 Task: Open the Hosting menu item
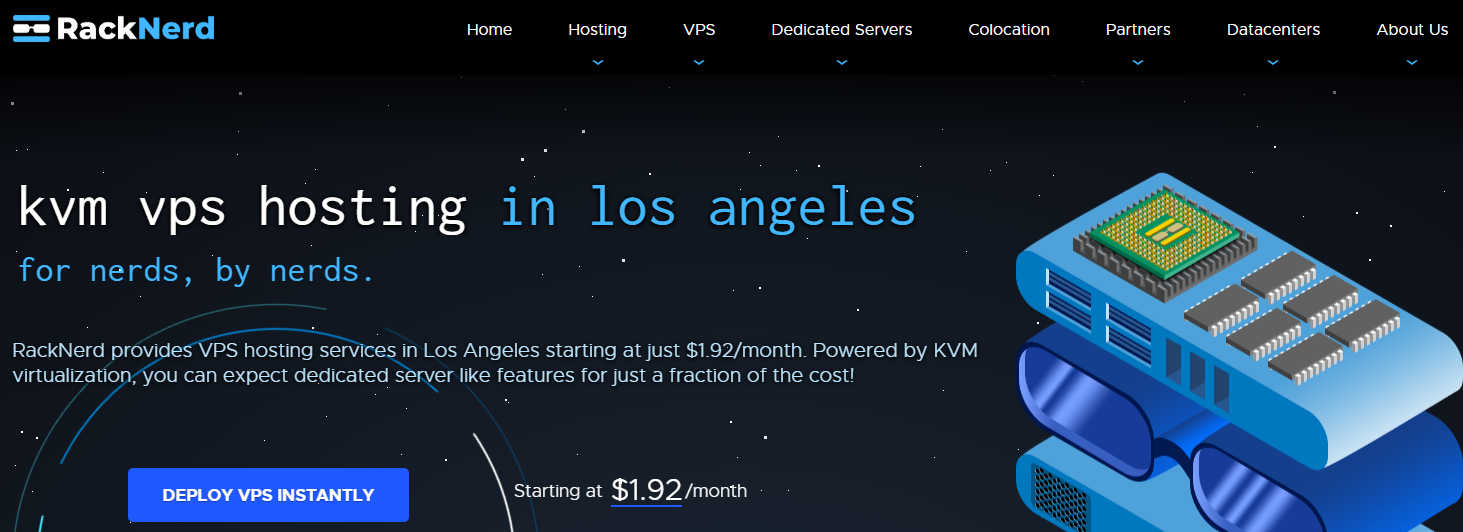[597, 30]
